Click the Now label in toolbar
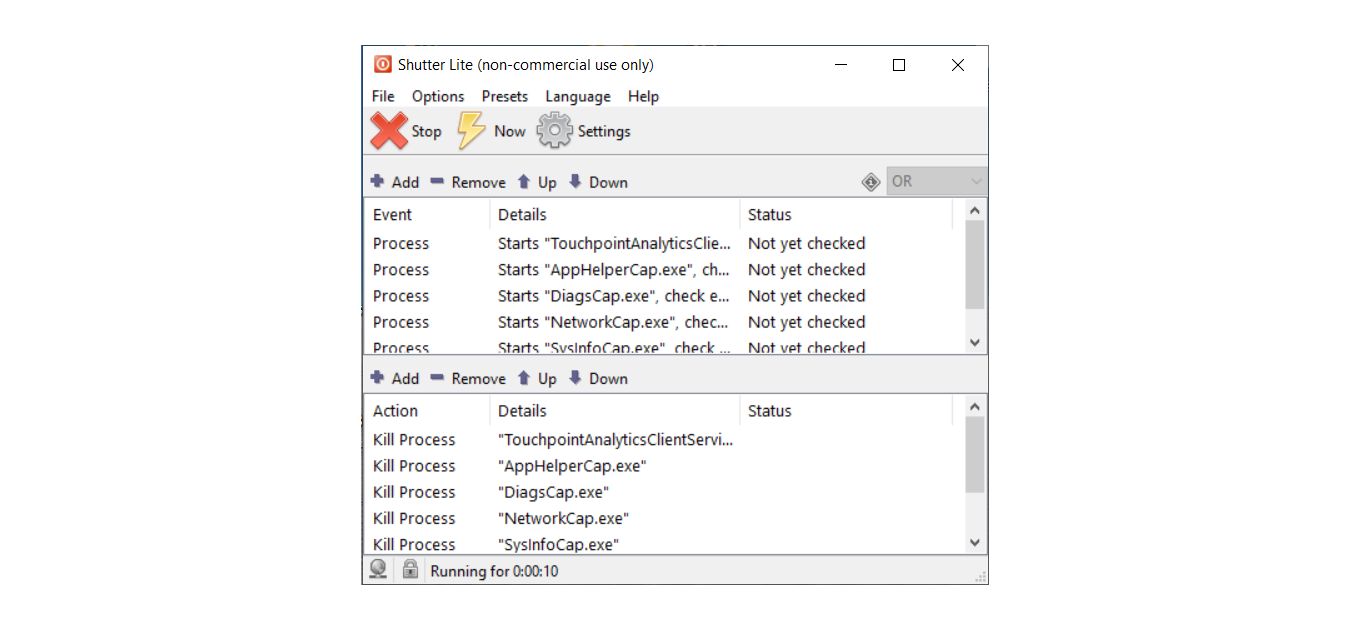Screen dimensions: 1350x629 tap(509, 131)
